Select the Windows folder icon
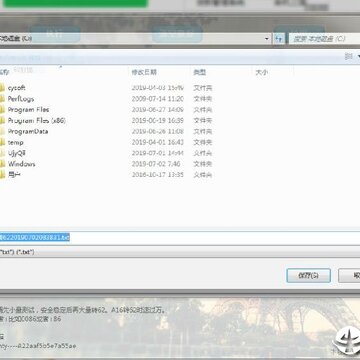Image resolution: width=360 pixels, height=360 pixels. (2, 164)
